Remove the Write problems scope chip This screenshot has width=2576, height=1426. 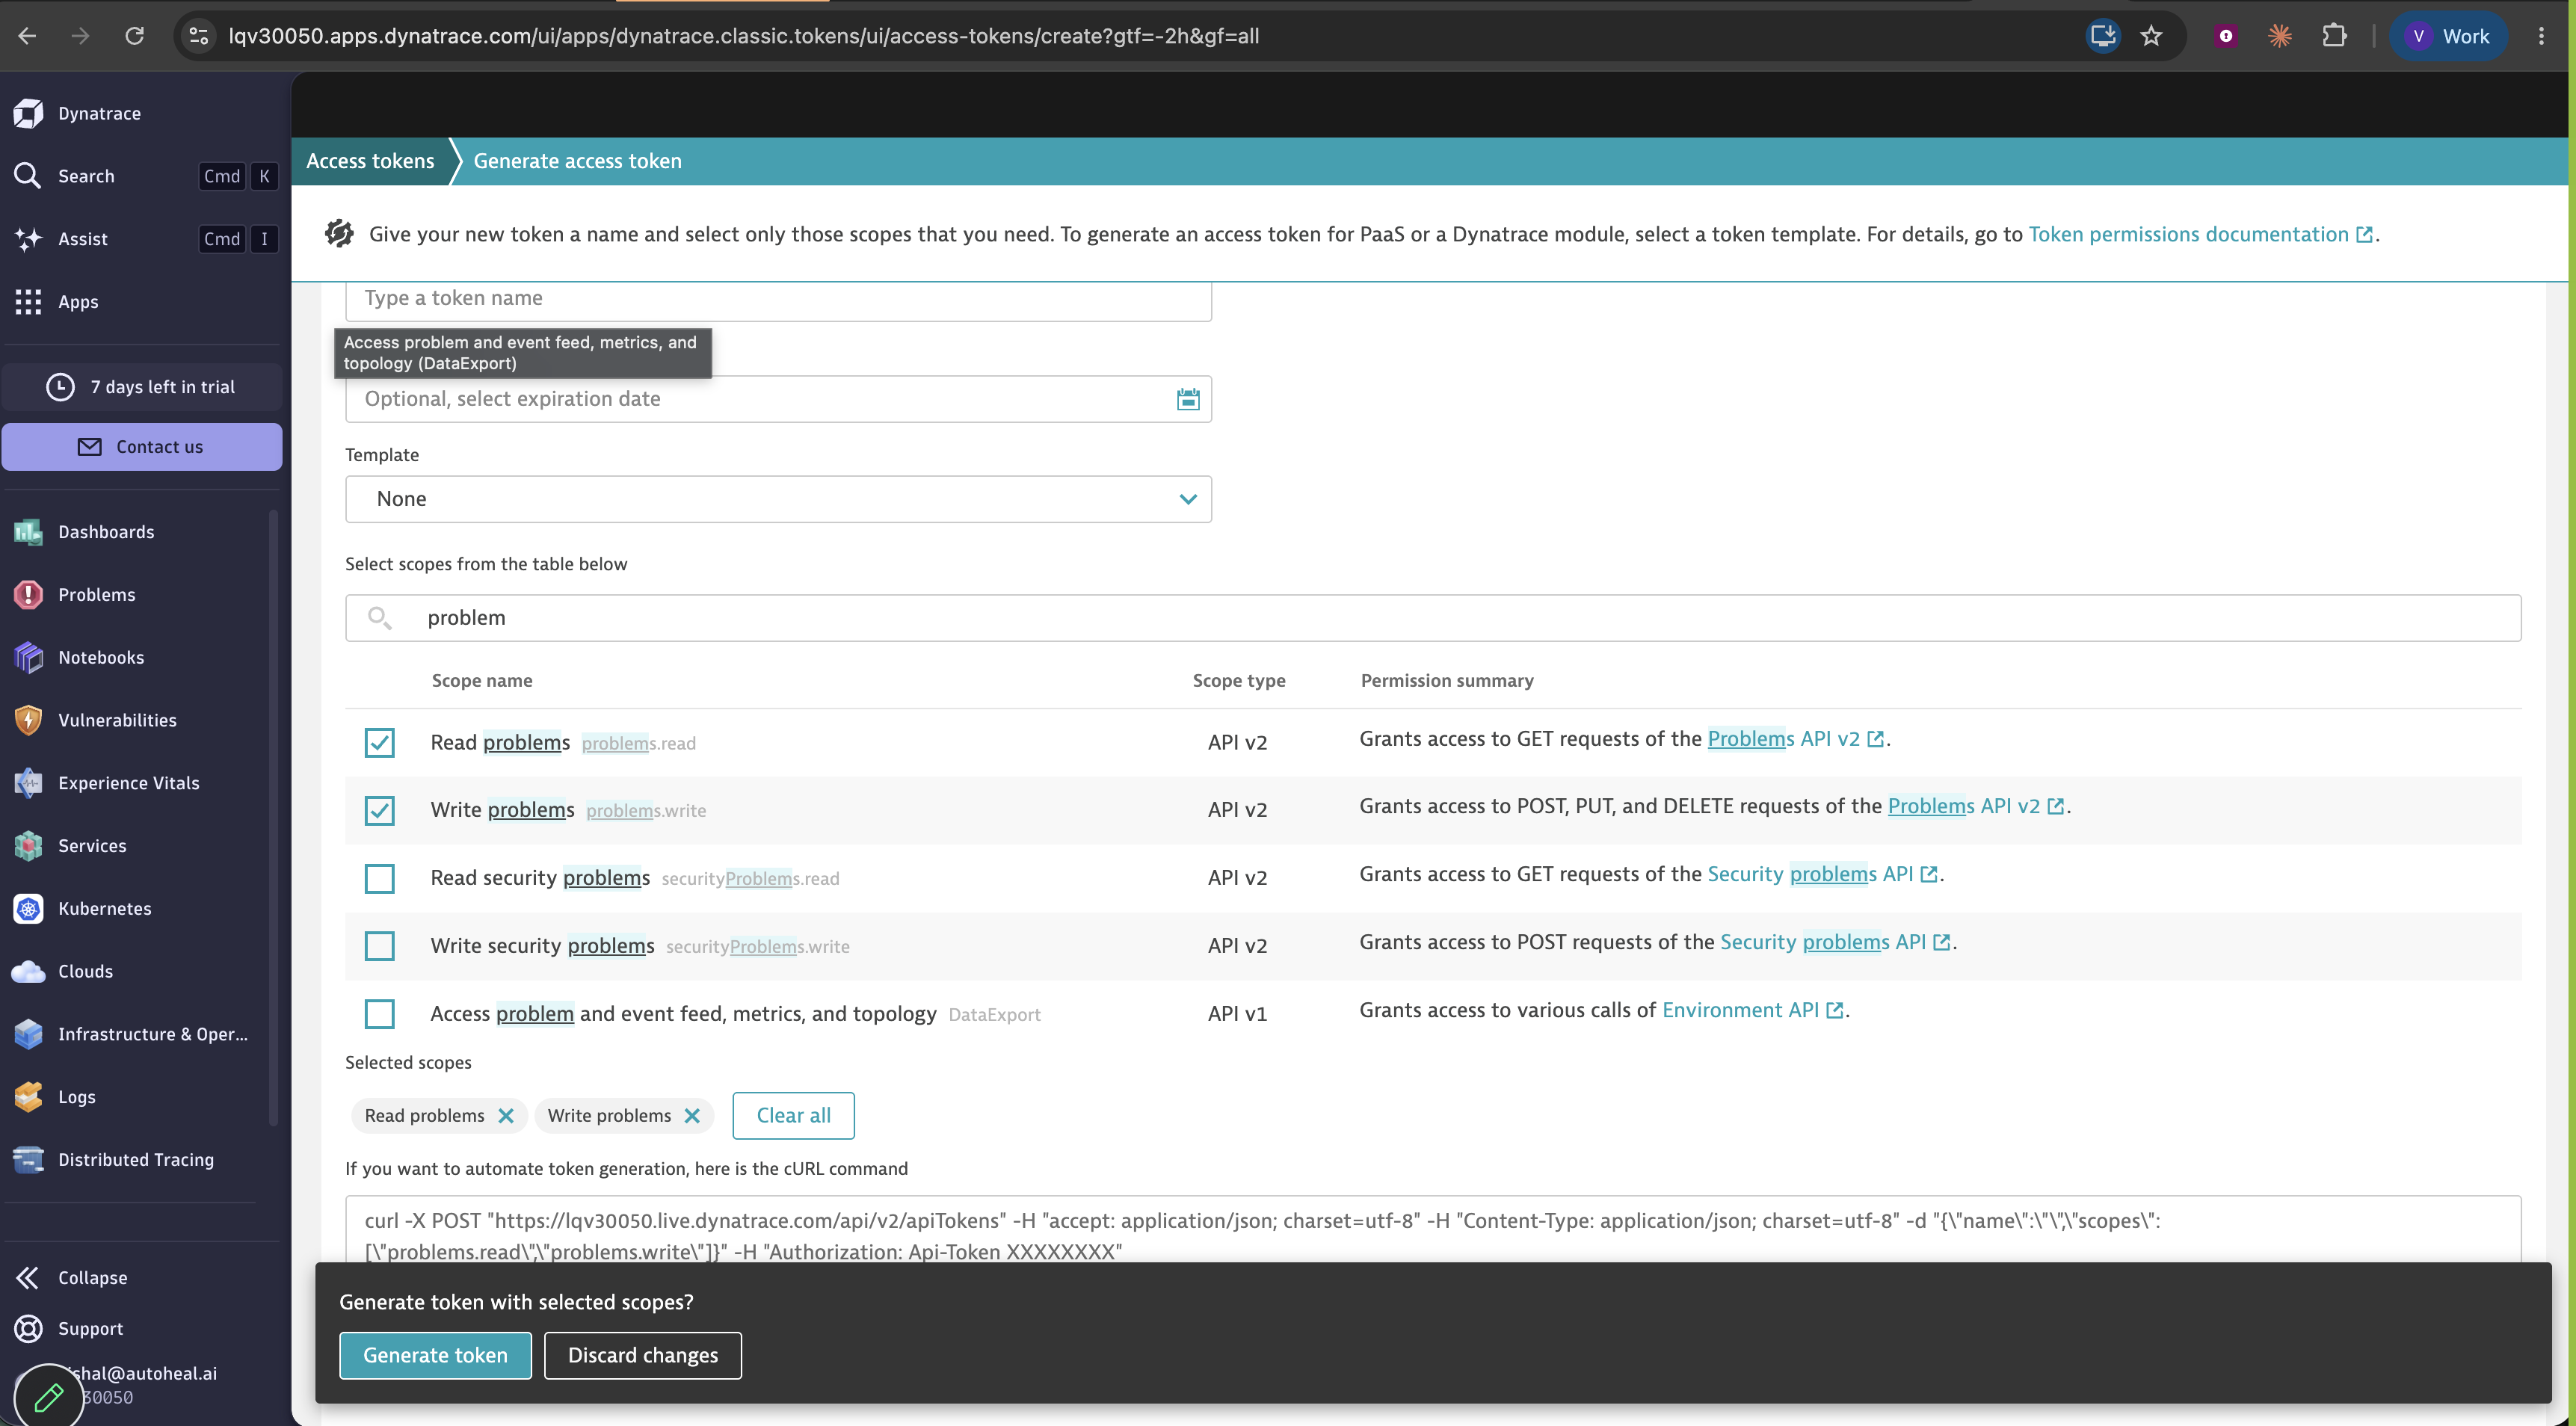coord(692,1116)
